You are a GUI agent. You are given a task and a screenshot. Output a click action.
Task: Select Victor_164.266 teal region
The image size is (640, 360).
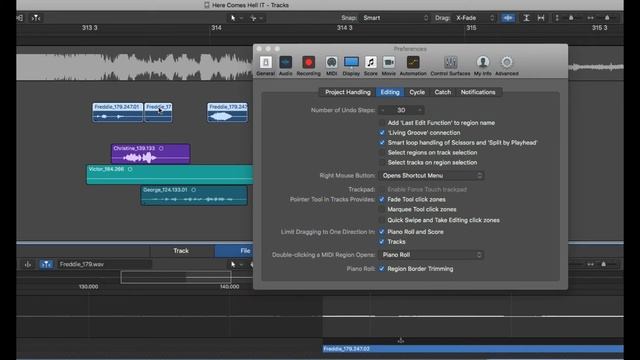tap(169, 174)
